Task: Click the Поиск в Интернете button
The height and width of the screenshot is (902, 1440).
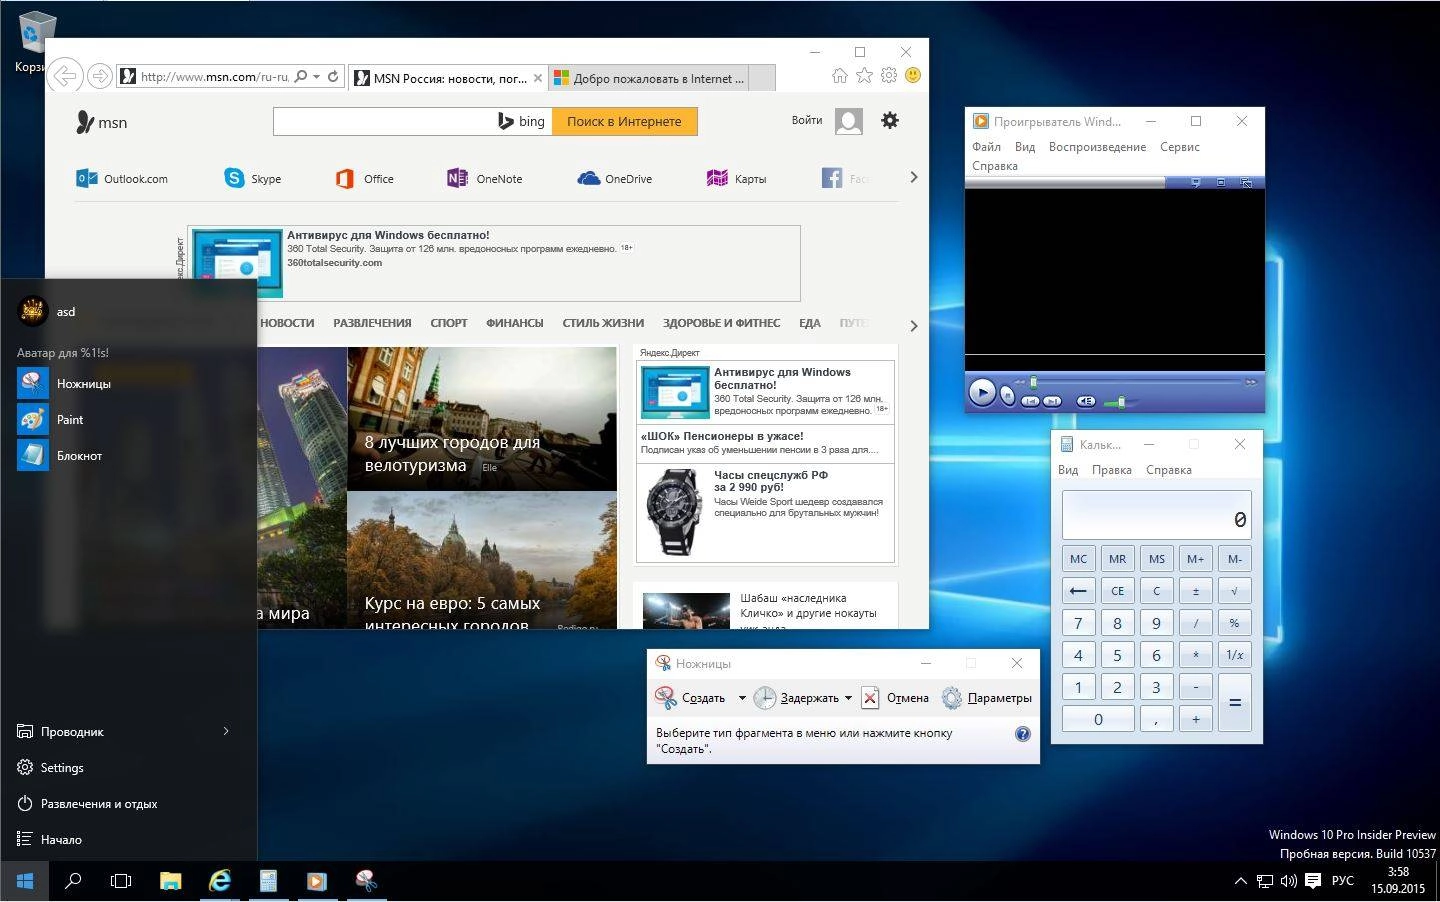Action: point(624,121)
